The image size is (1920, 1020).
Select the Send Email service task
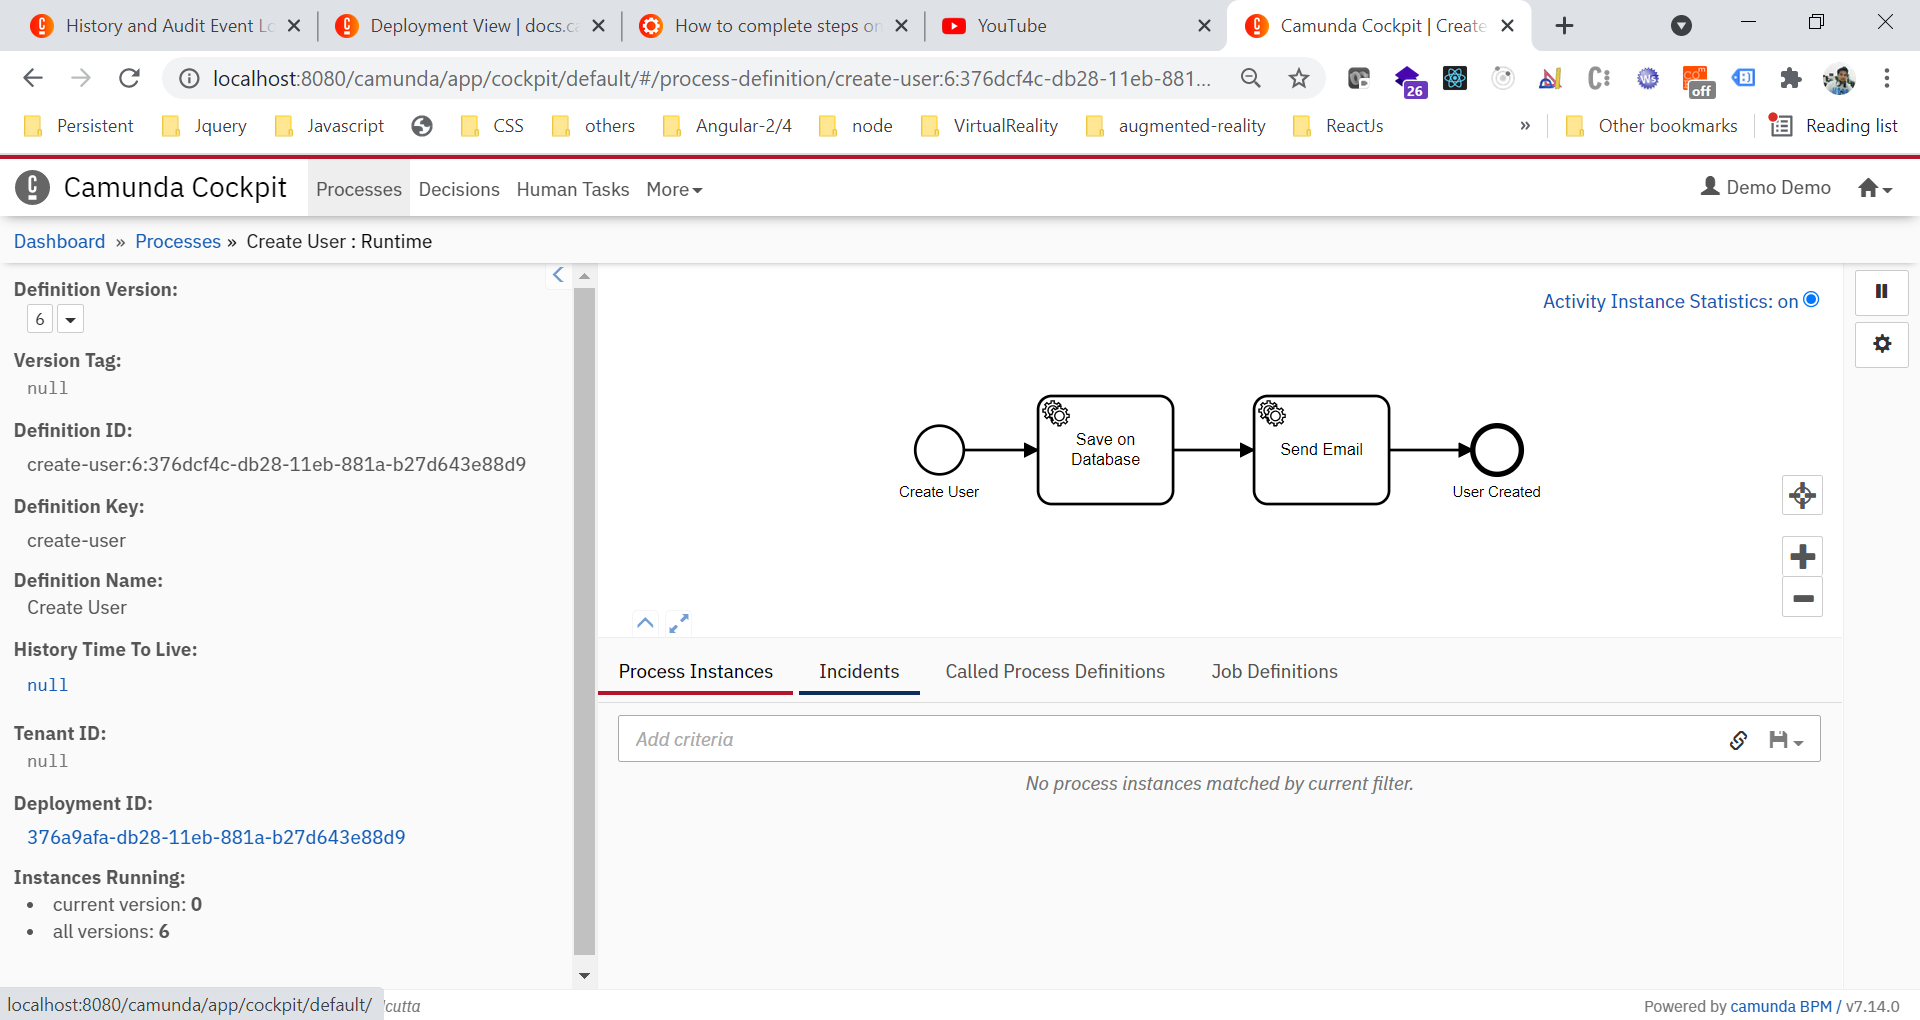[x=1321, y=450]
